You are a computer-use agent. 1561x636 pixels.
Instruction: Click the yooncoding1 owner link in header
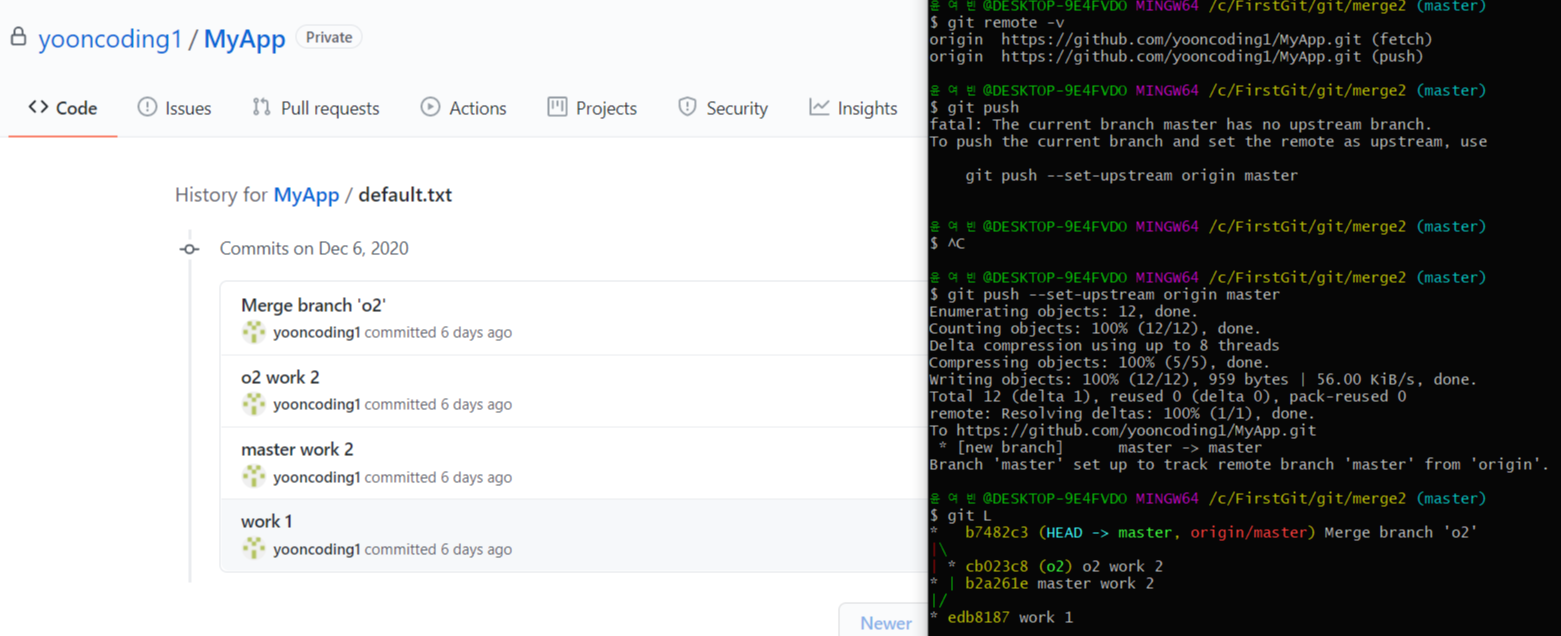pos(110,39)
